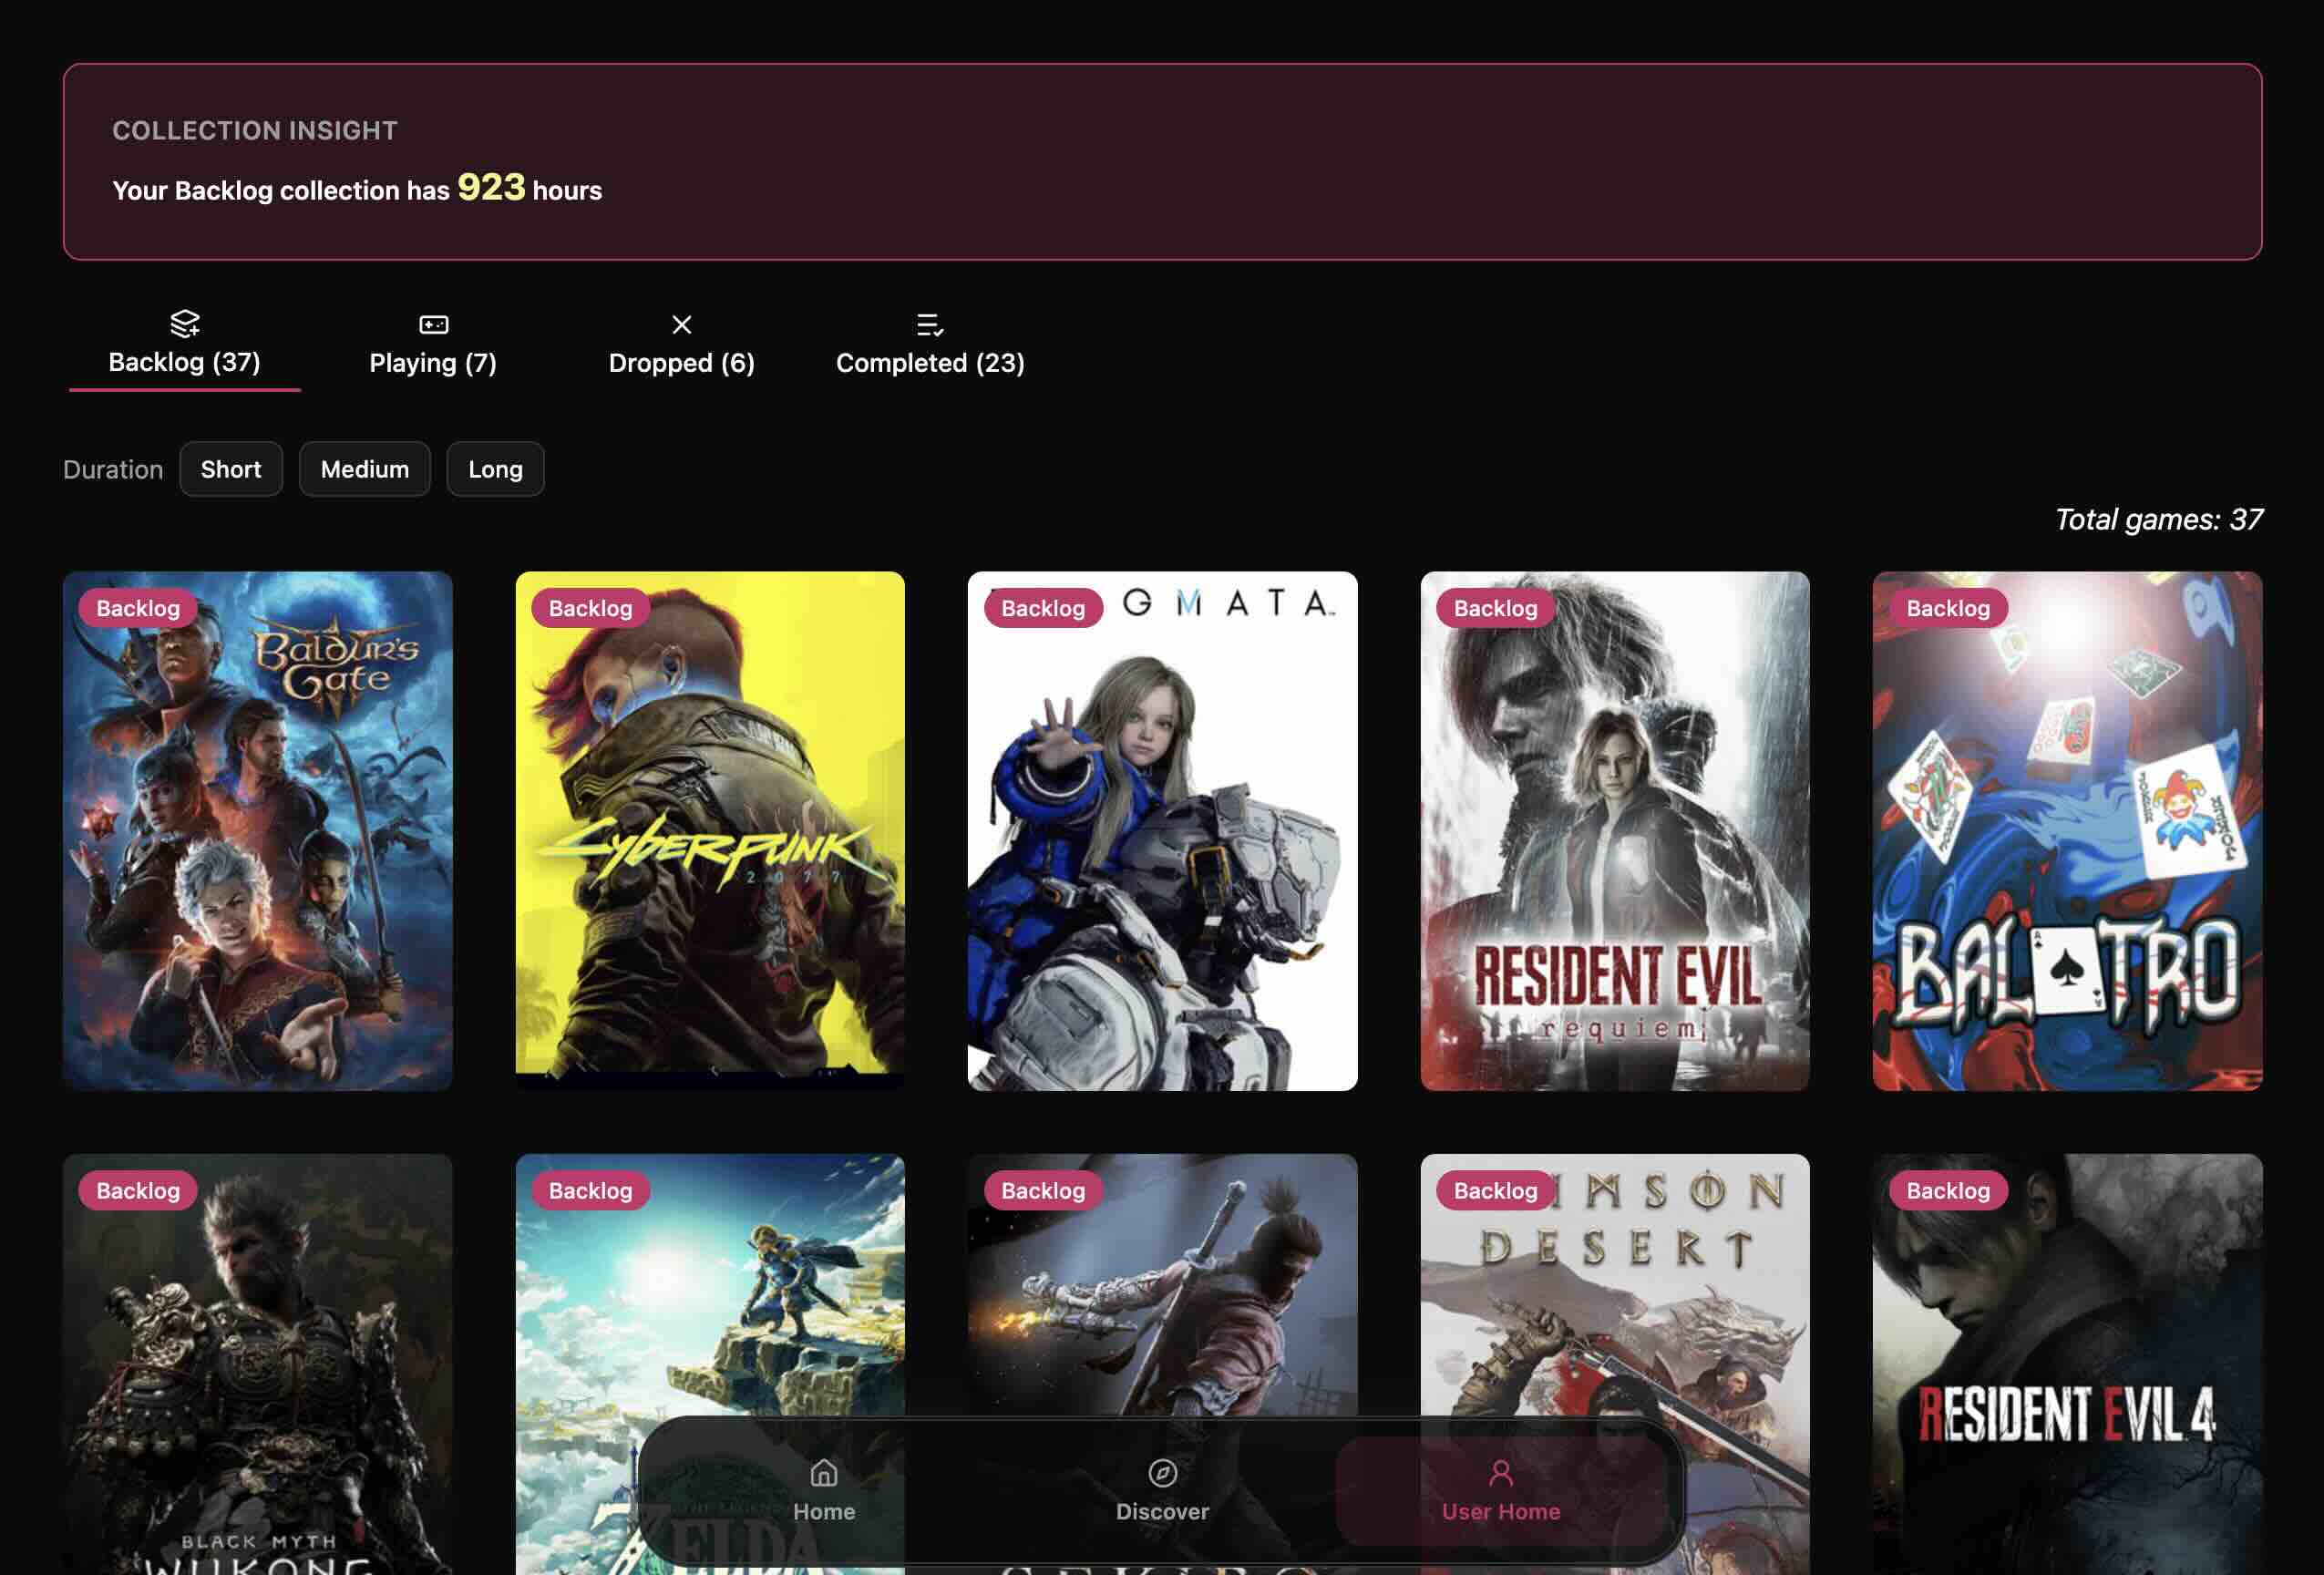Click the Duration label
2324x1575 pixels.
pos(113,469)
